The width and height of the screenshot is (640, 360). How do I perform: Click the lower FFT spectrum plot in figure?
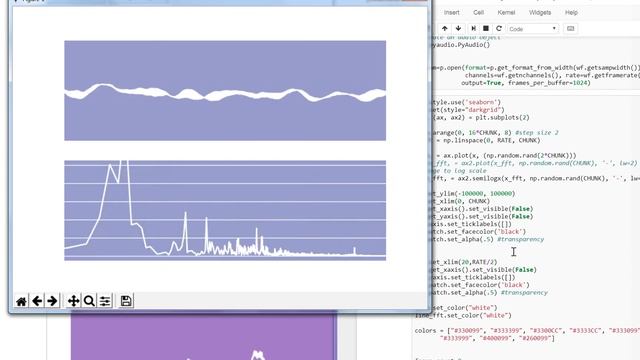[x=225, y=211]
